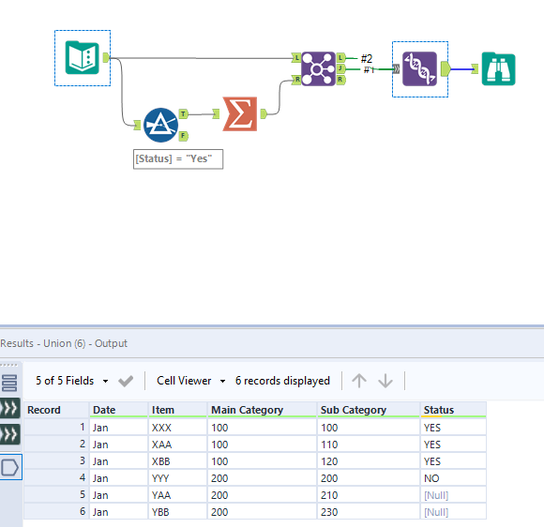544x527 pixels.
Task: Move to next record with down arrow
Action: [x=385, y=381]
